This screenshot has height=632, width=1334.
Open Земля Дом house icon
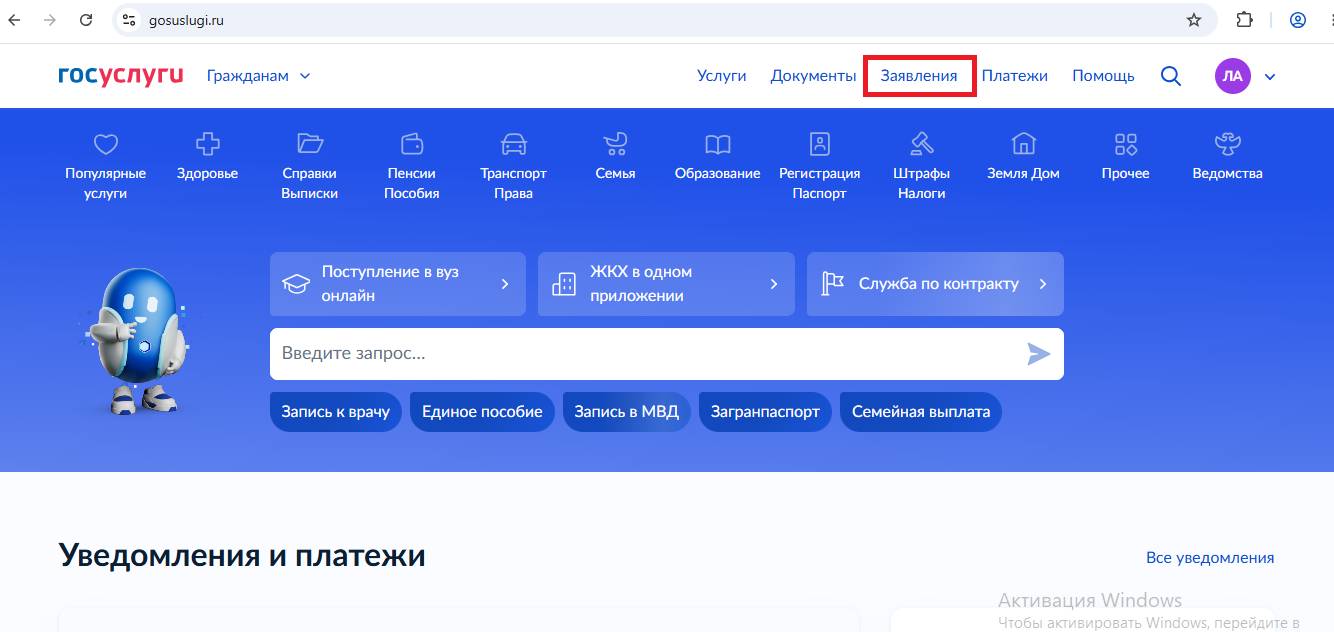[1023, 144]
